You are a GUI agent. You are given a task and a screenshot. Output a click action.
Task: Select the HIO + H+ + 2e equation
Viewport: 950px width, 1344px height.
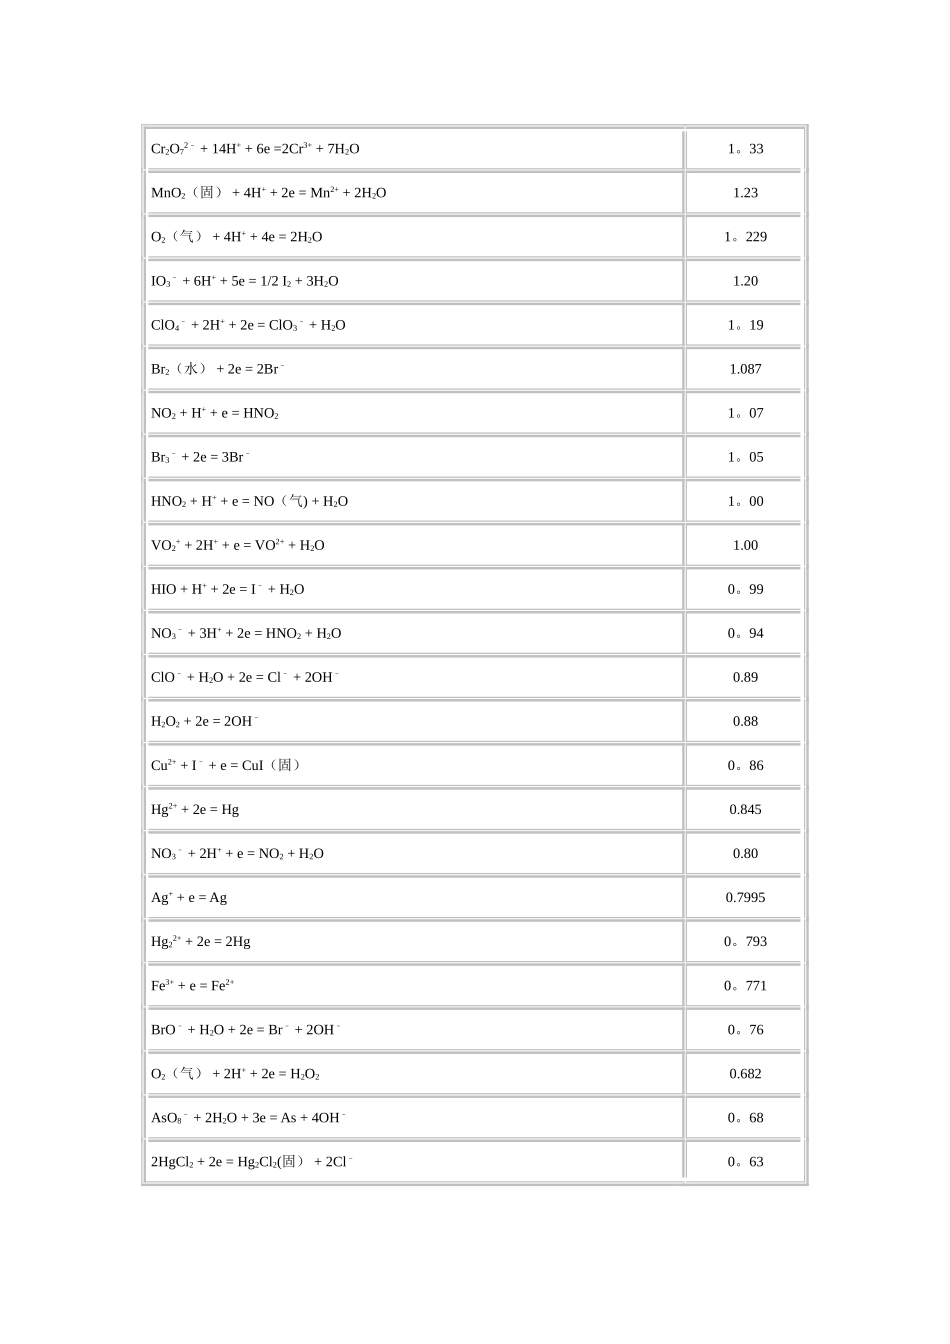[228, 589]
